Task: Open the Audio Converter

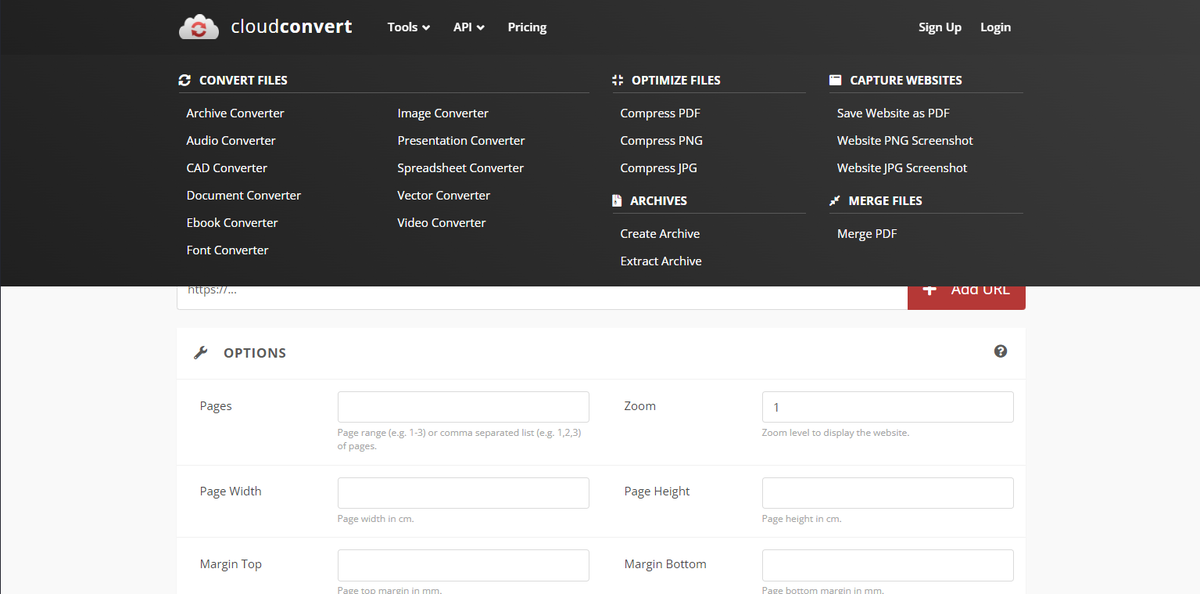Action: point(231,141)
